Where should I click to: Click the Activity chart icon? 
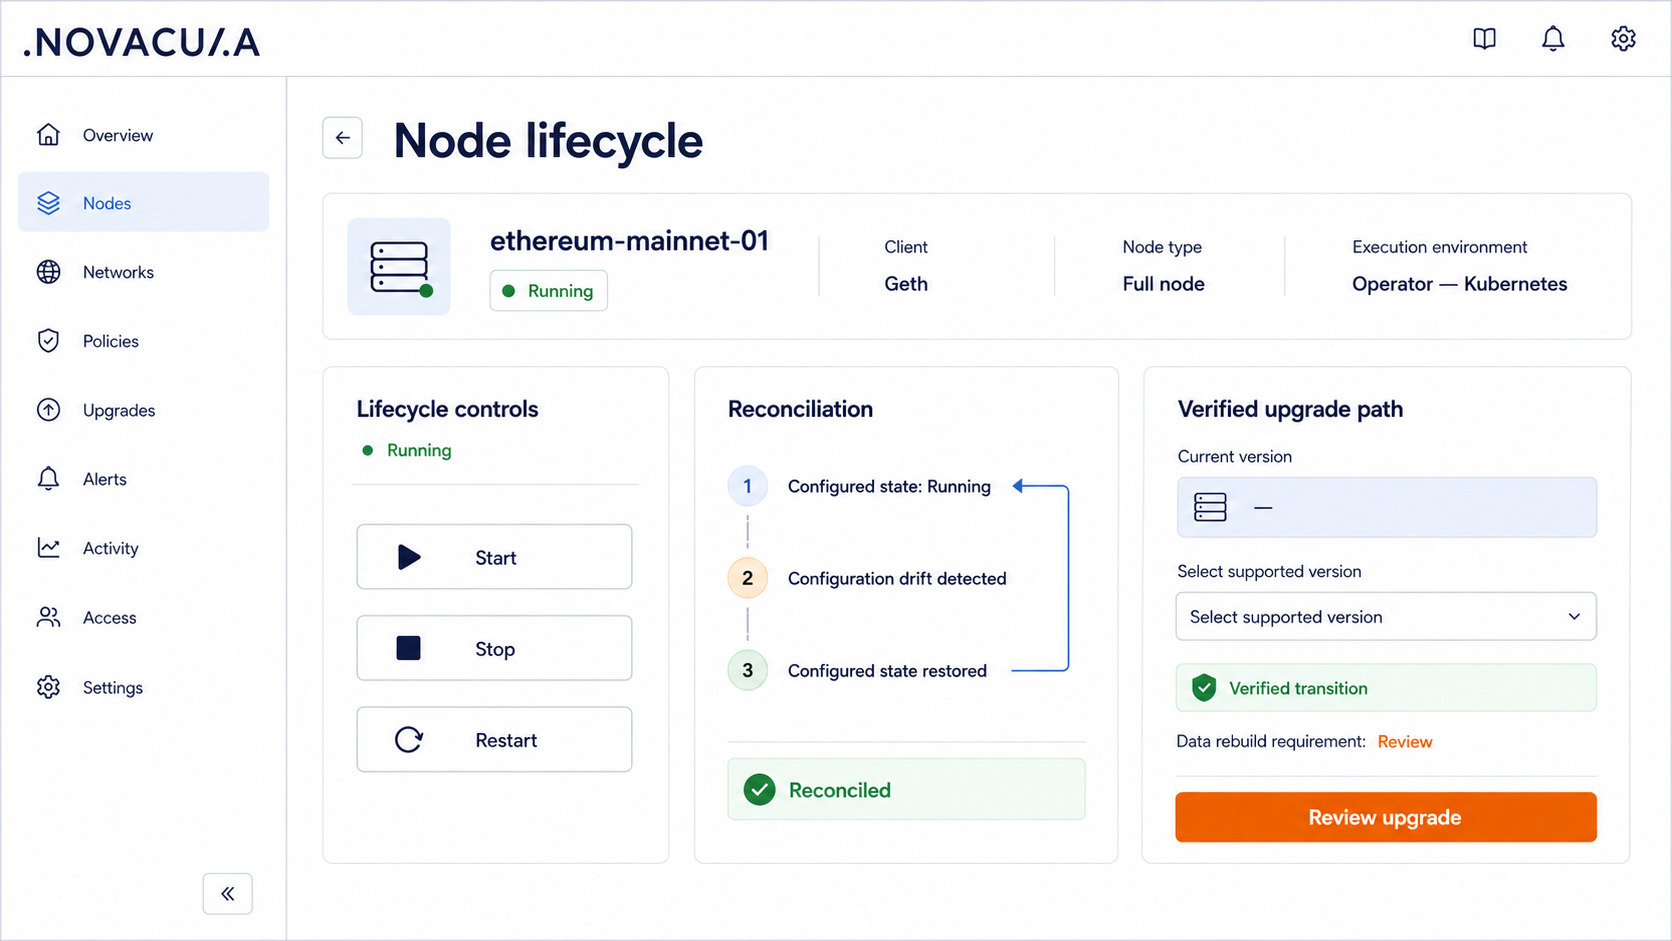[48, 548]
